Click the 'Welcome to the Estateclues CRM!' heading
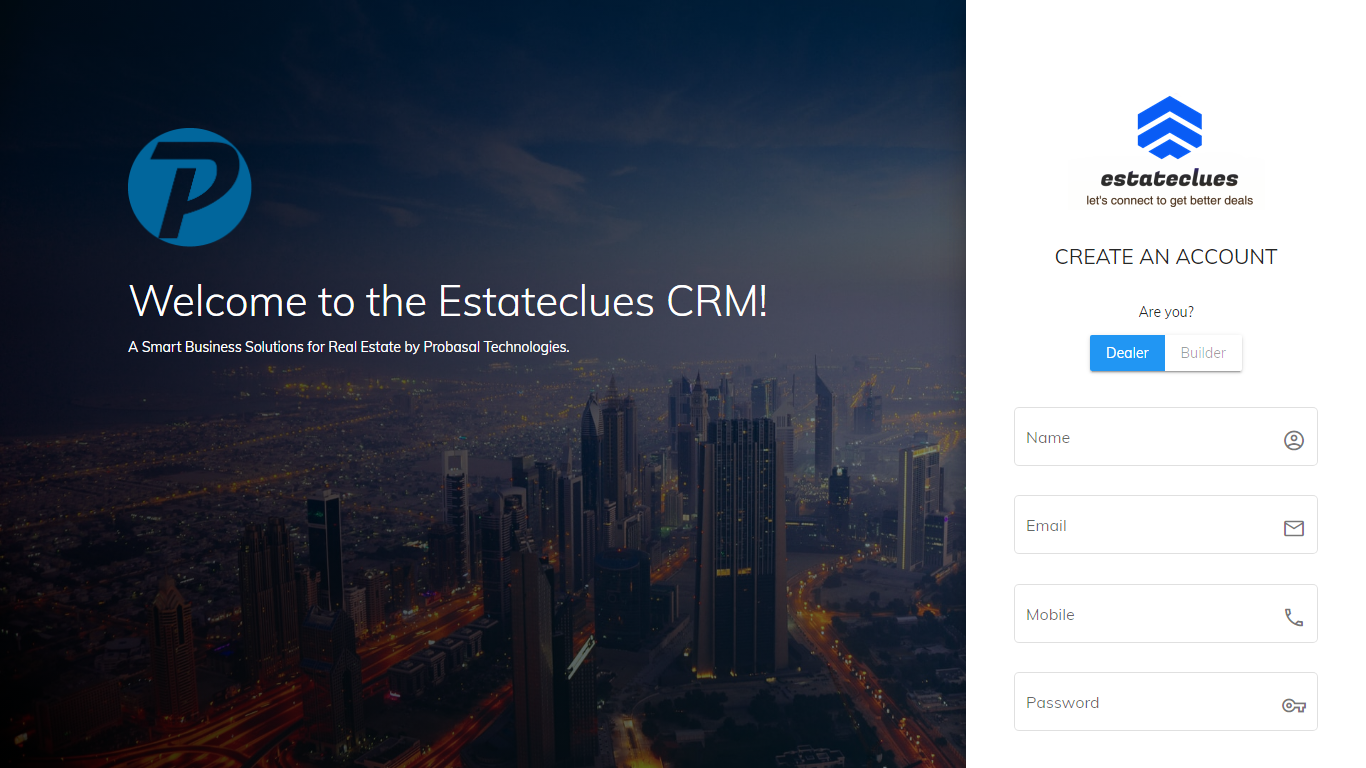1366x768 pixels. [448, 301]
